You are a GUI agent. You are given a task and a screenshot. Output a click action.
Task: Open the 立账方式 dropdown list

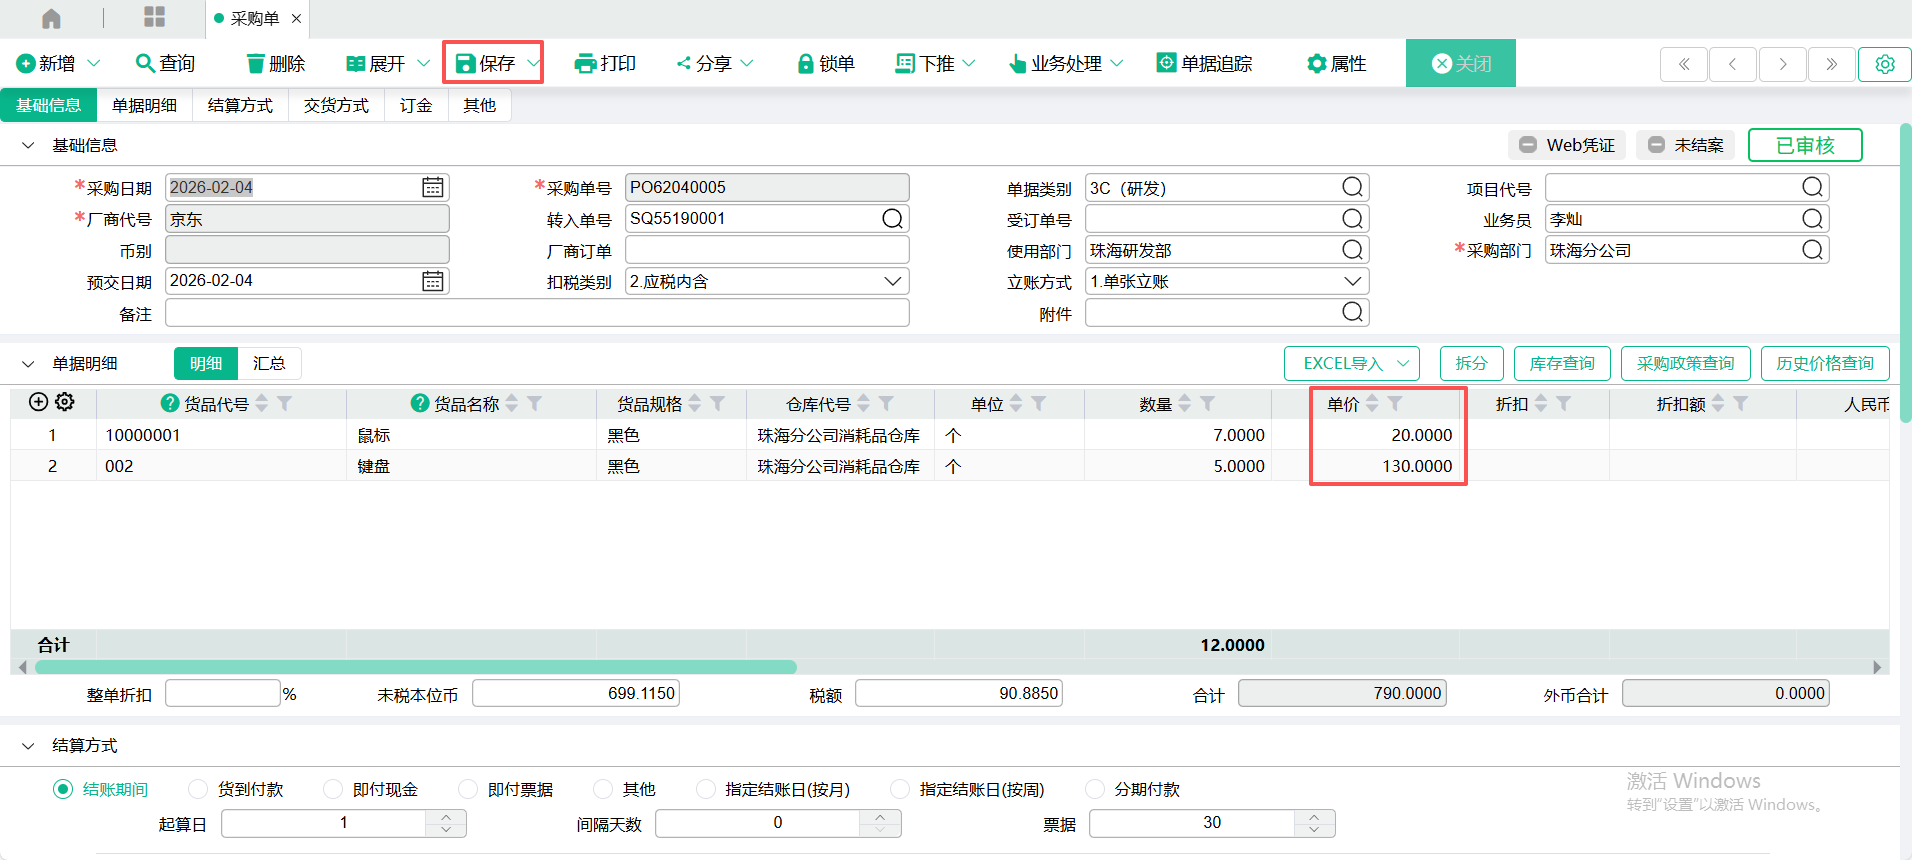1352,282
